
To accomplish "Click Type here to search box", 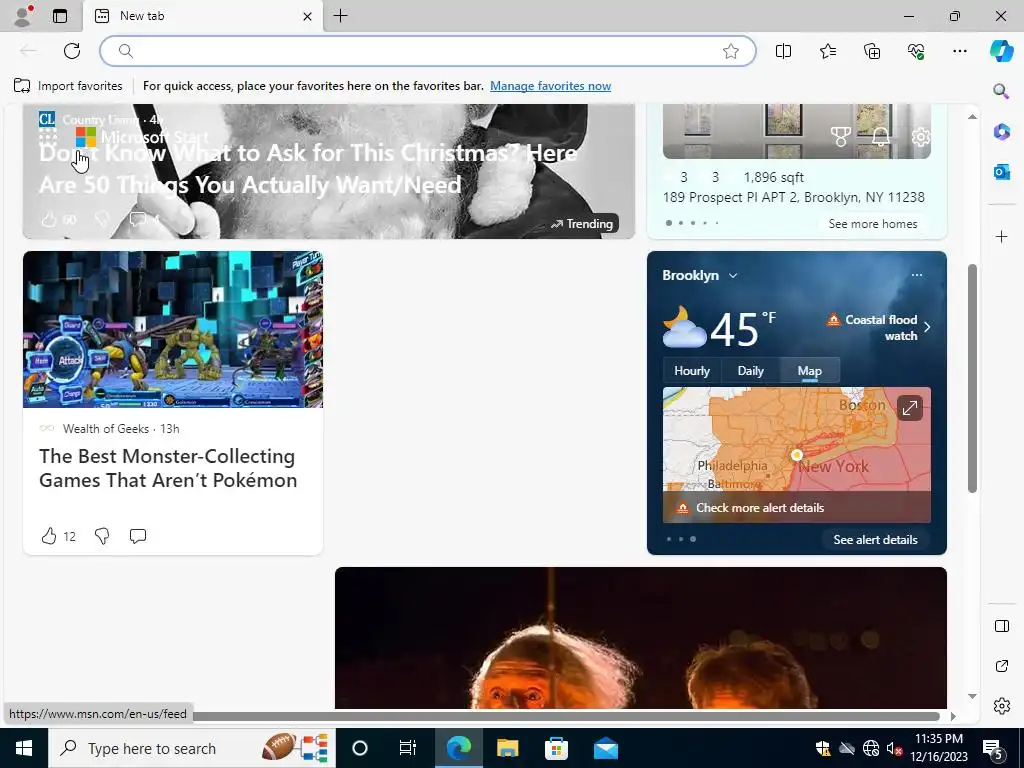I will click(x=192, y=748).
